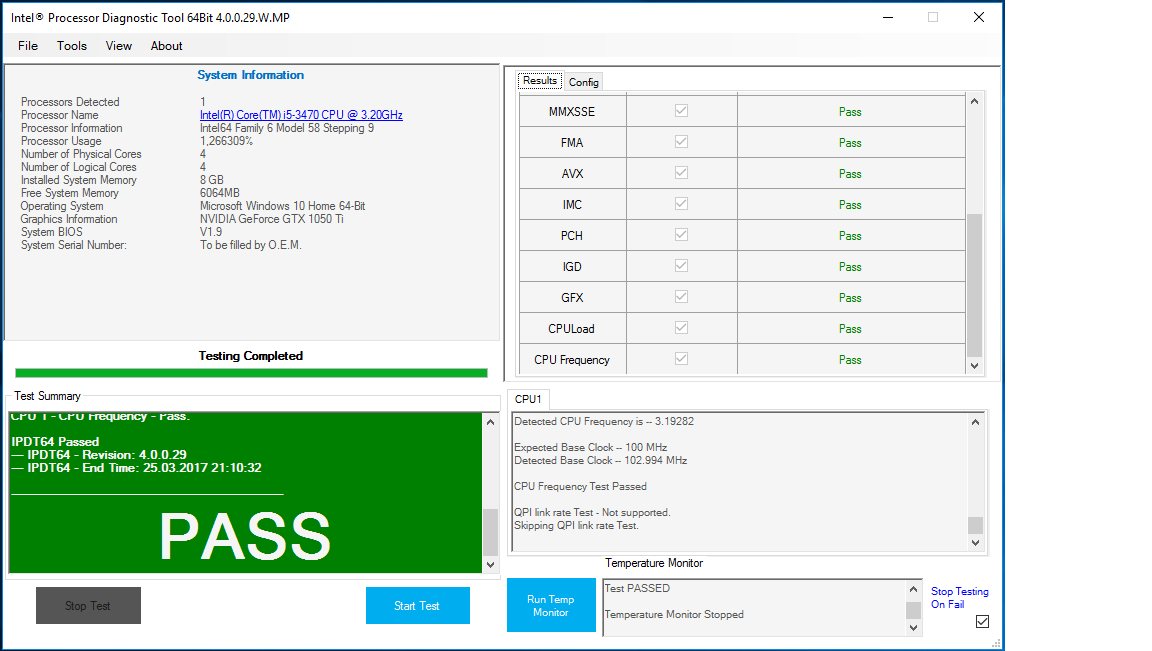Click 'Test PASSED' in Temperature Monitor box
This screenshot has width=1152, height=651.
pos(637,588)
